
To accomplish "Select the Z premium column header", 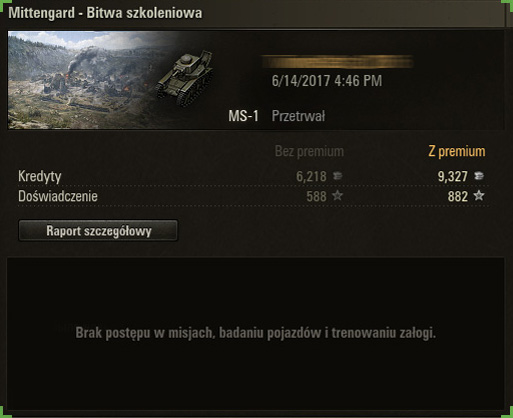I will [457, 151].
